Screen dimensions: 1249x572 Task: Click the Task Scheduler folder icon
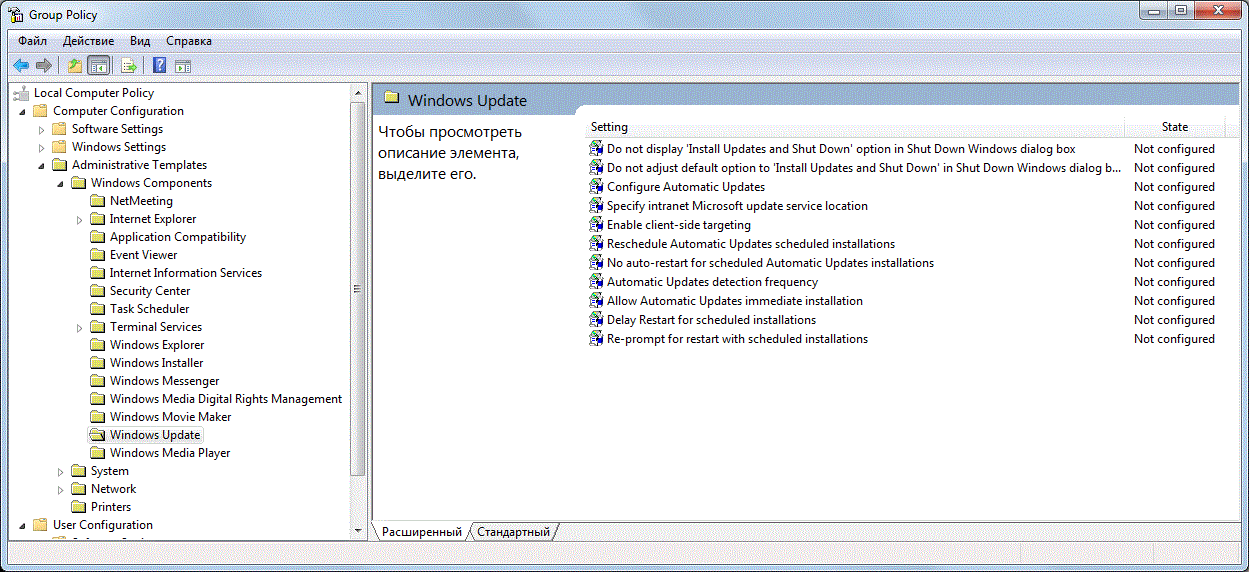coord(97,309)
